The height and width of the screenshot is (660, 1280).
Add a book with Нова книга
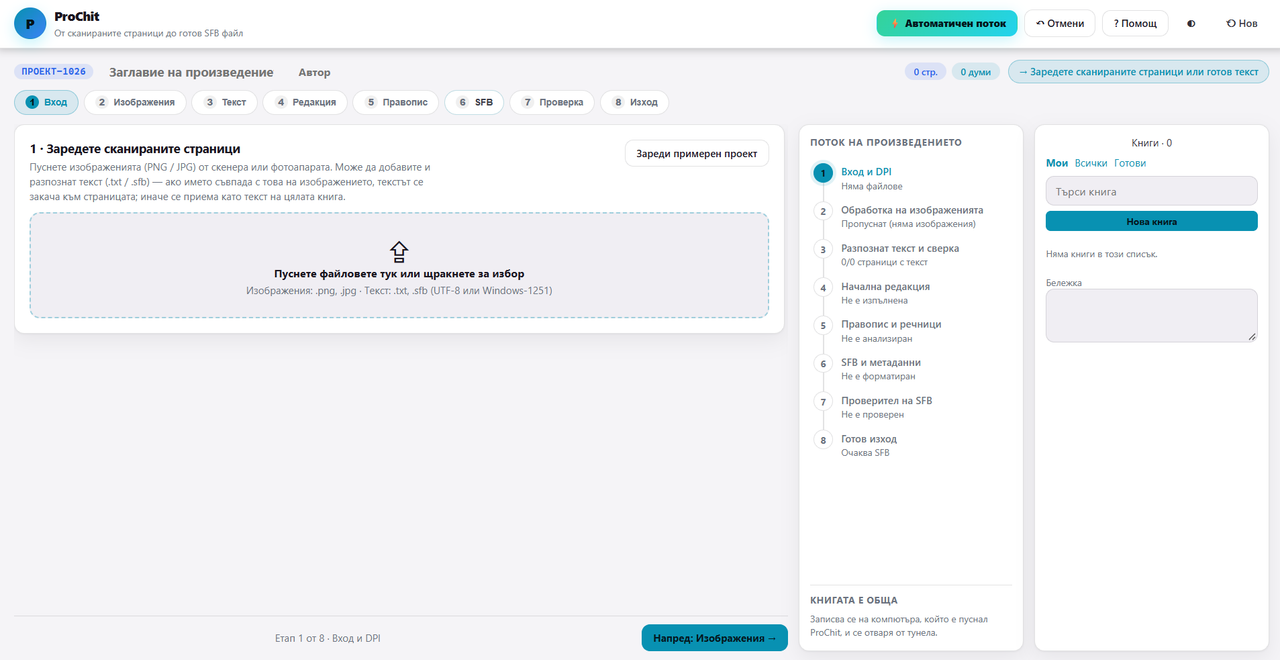1152,221
